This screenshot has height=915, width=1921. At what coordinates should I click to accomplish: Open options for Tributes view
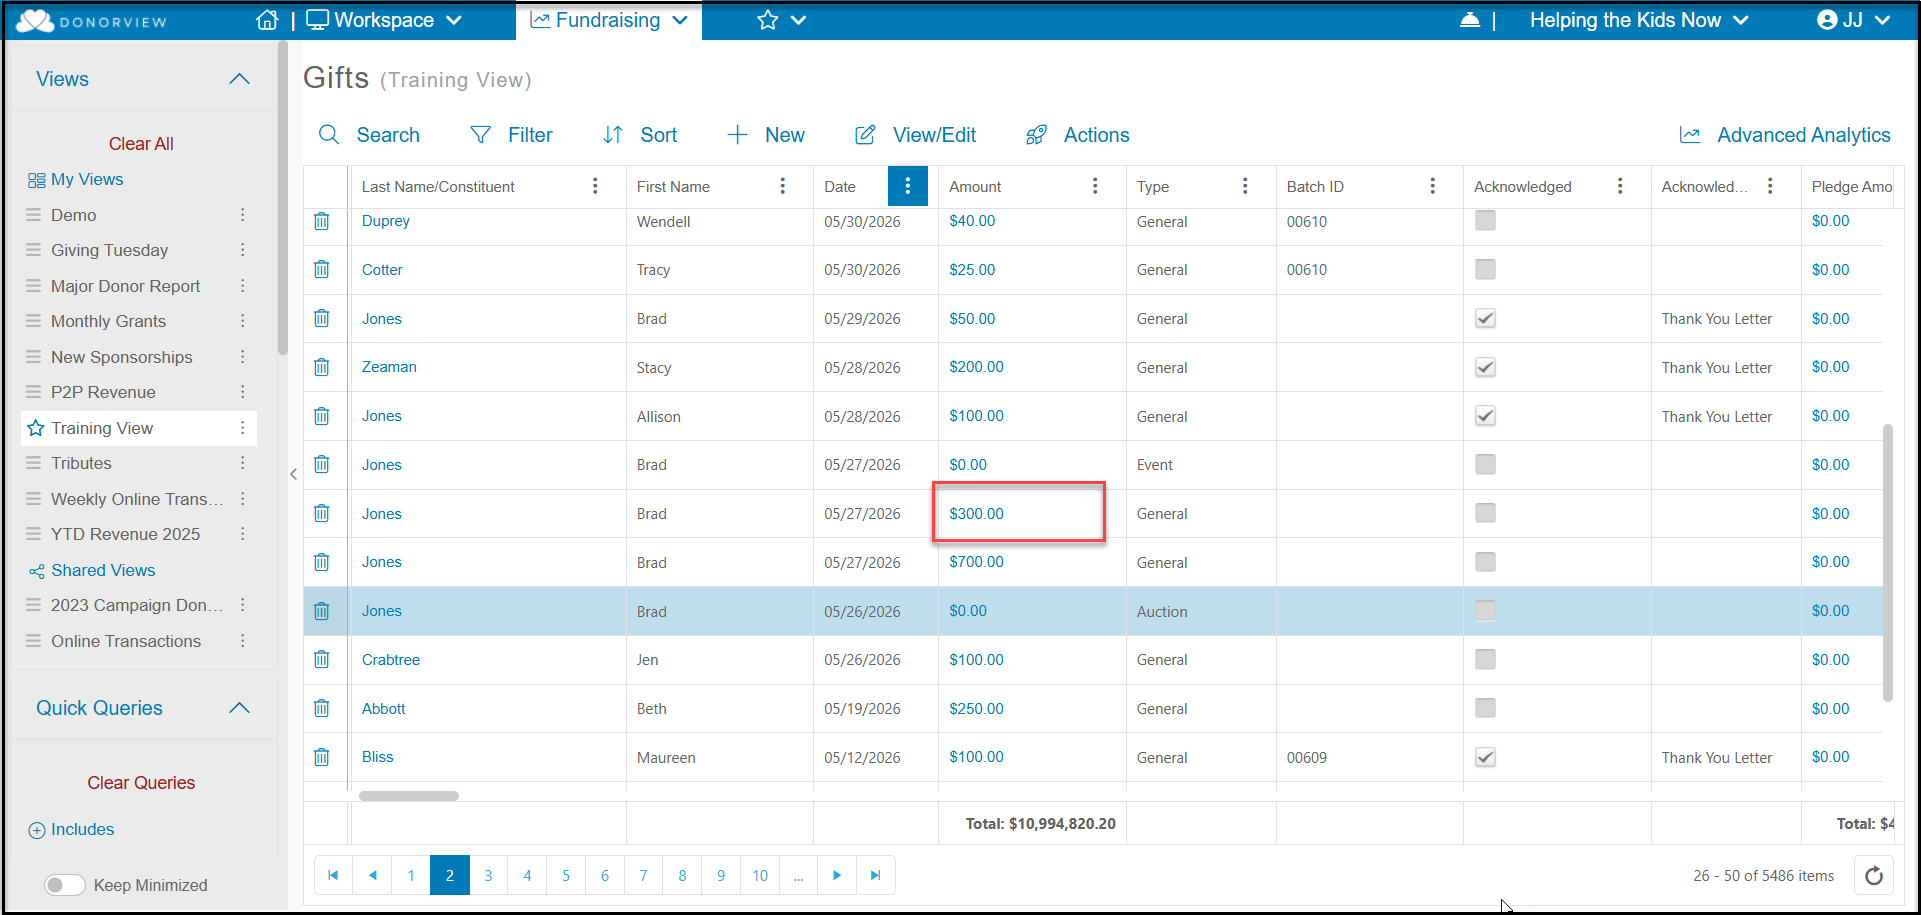coord(242,463)
